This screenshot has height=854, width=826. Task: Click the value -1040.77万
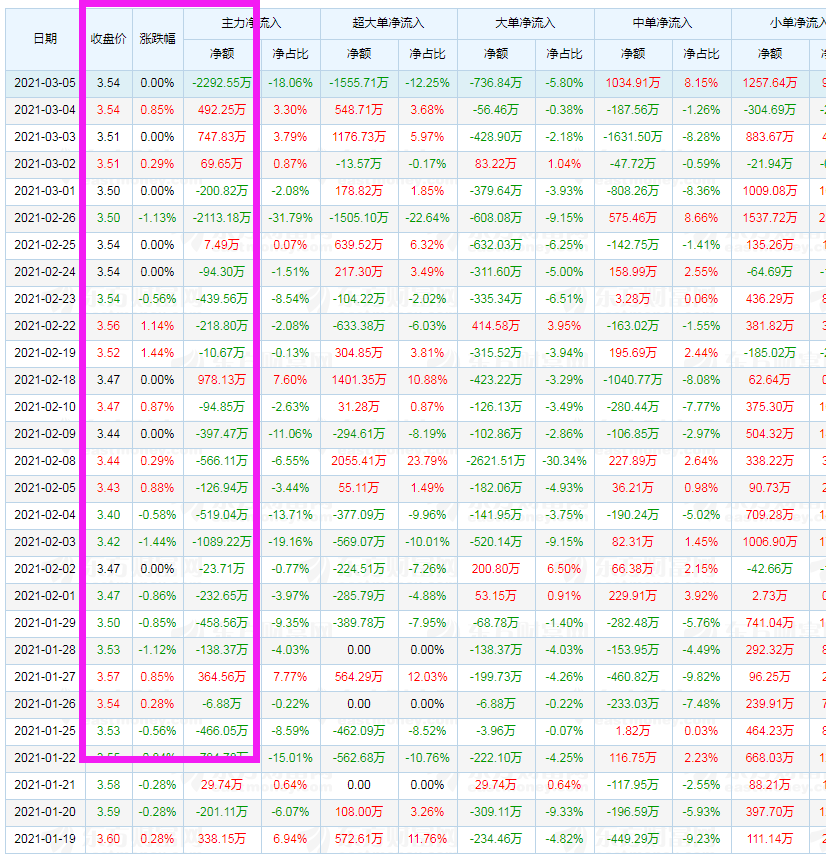[x=633, y=380]
